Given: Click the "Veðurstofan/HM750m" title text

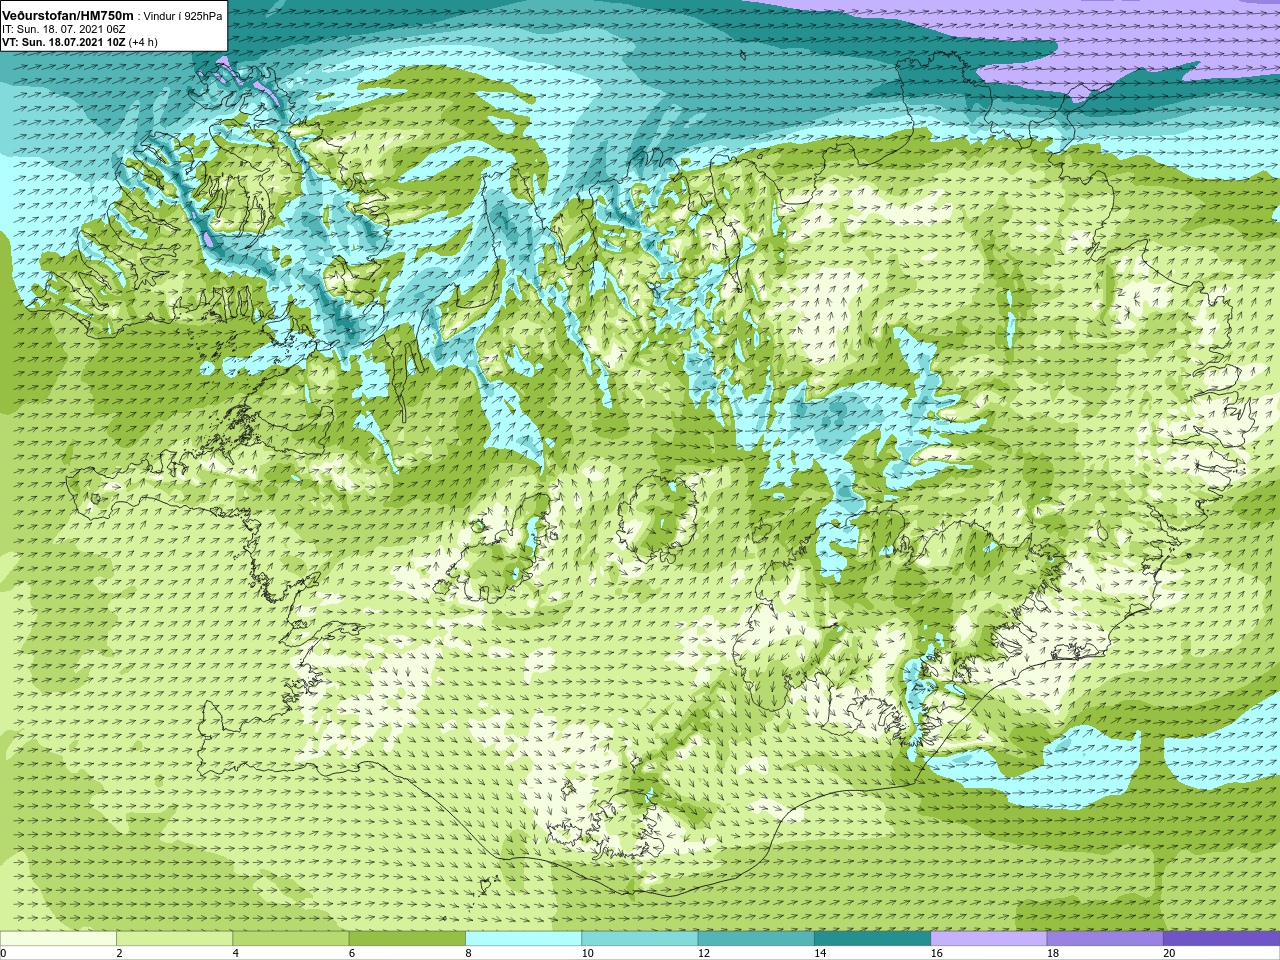Looking at the screenshot, I should tap(68, 15).
